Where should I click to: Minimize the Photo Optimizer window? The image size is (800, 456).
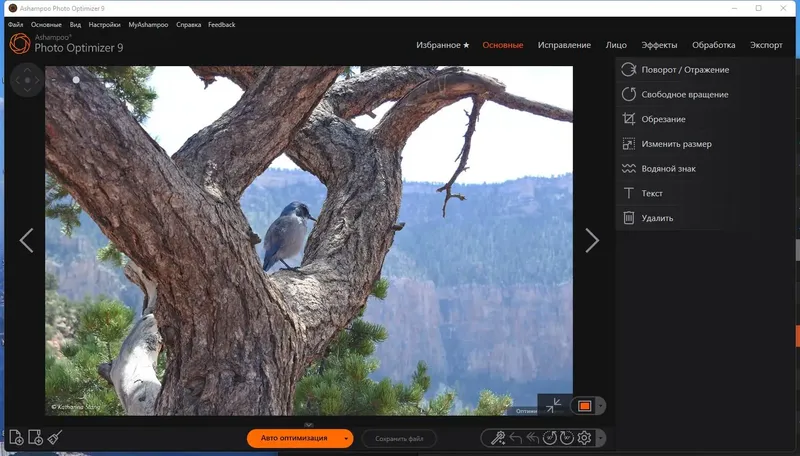click(x=734, y=8)
